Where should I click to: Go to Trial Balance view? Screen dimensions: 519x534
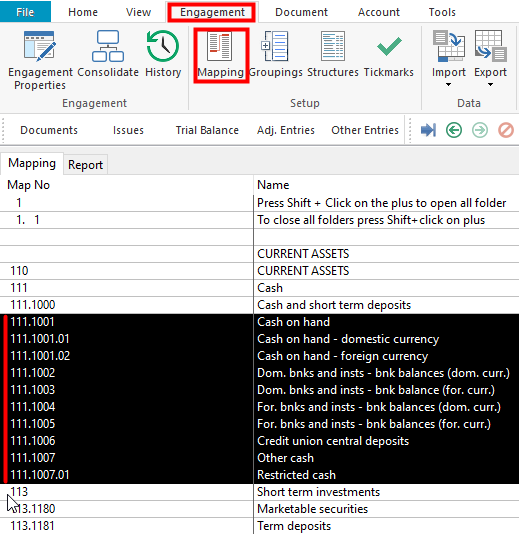click(207, 130)
